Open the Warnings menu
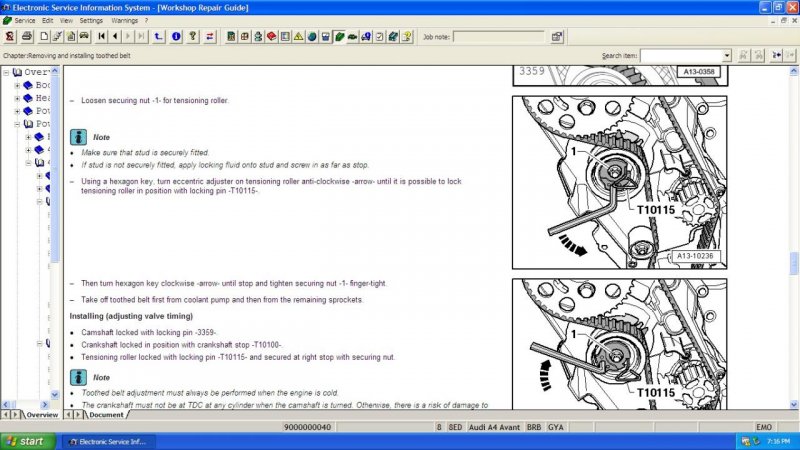The image size is (800, 450). point(125,20)
